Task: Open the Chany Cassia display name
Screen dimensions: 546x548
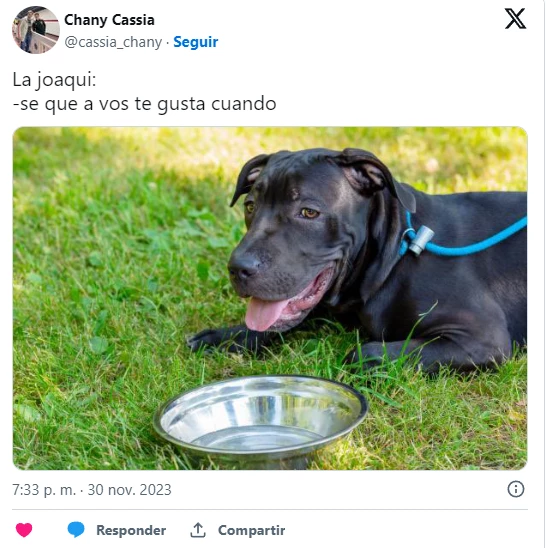Action: coord(109,20)
